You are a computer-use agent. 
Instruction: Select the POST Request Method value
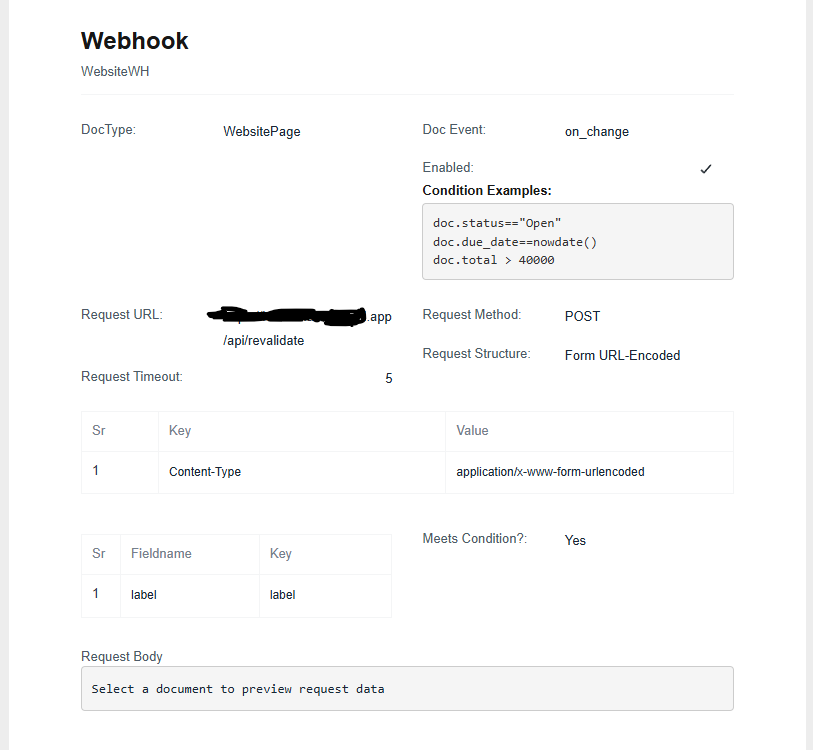[x=582, y=316]
